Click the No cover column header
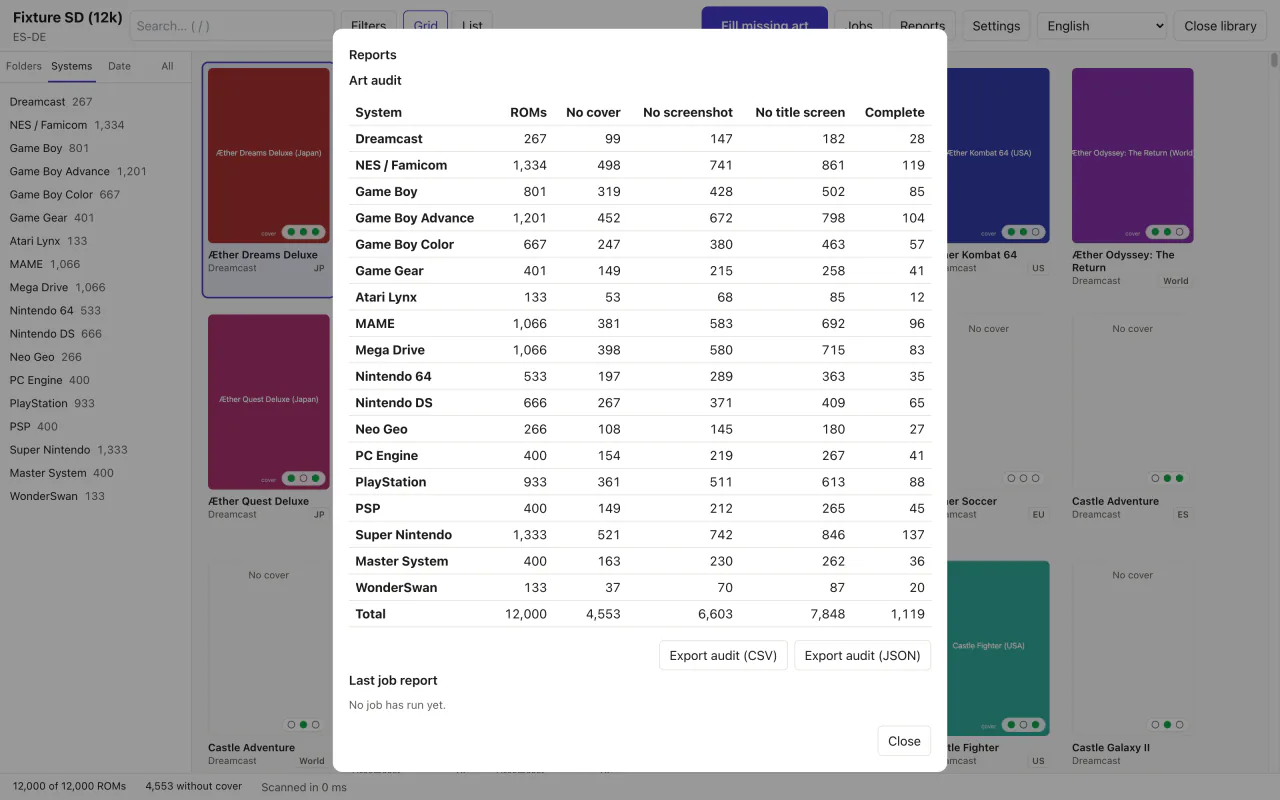 [593, 112]
